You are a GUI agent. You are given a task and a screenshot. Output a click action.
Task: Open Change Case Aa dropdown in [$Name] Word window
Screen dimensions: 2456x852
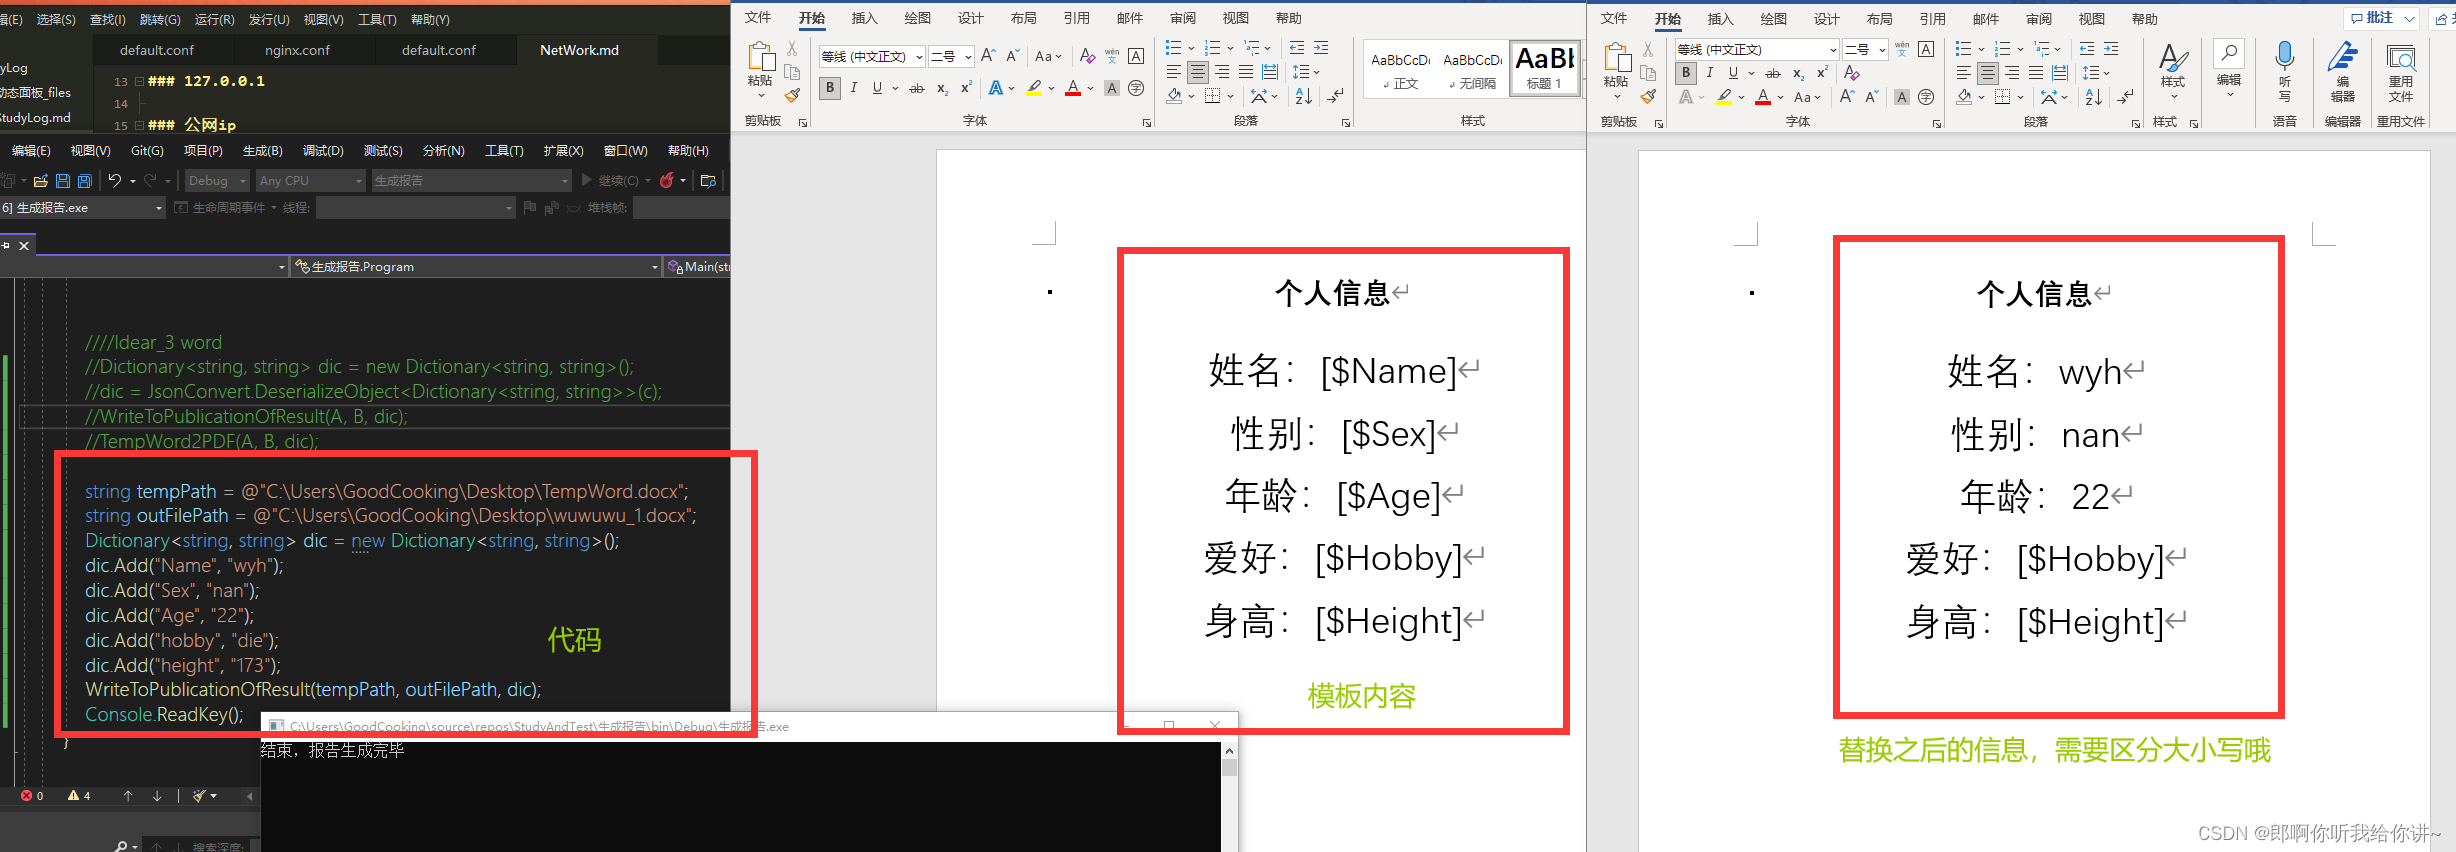1047,56
